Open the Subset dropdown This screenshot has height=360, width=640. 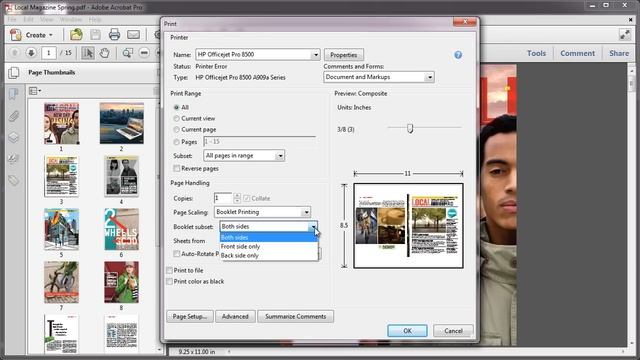[280, 156]
